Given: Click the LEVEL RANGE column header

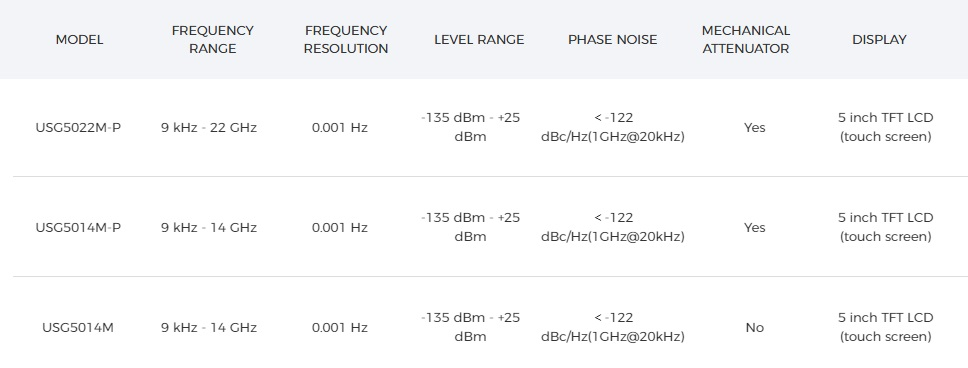Looking at the screenshot, I should (479, 40).
